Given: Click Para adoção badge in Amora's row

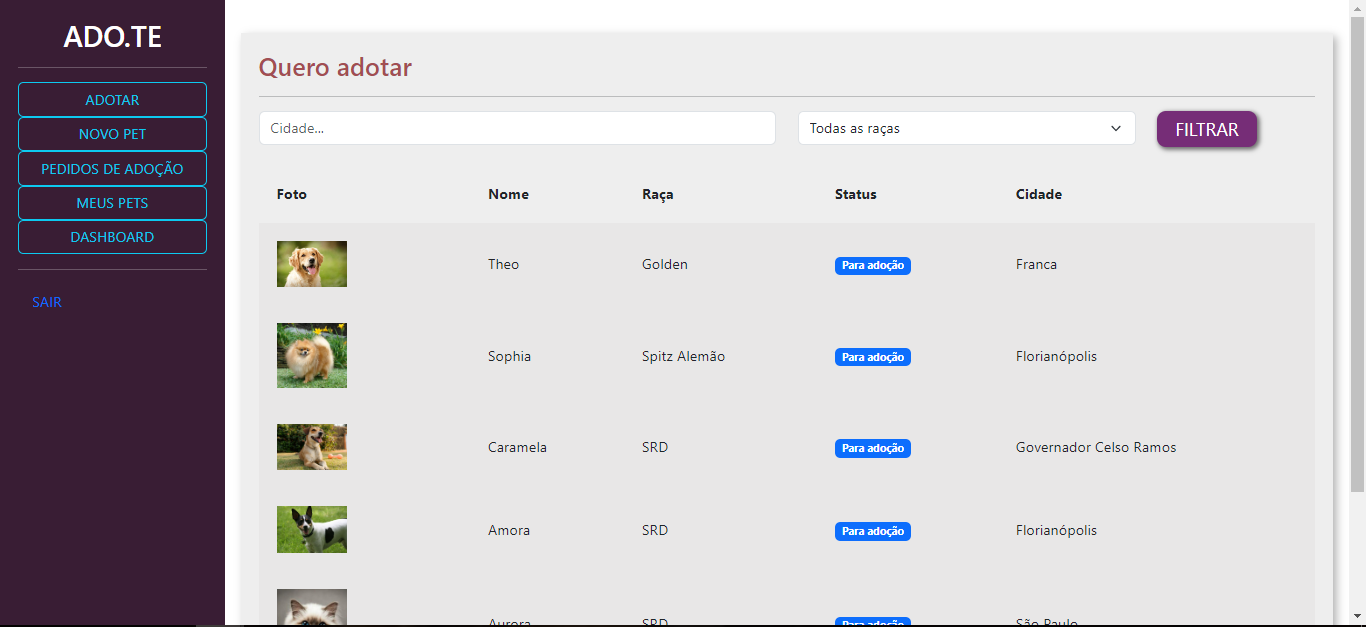Looking at the screenshot, I should click(873, 531).
